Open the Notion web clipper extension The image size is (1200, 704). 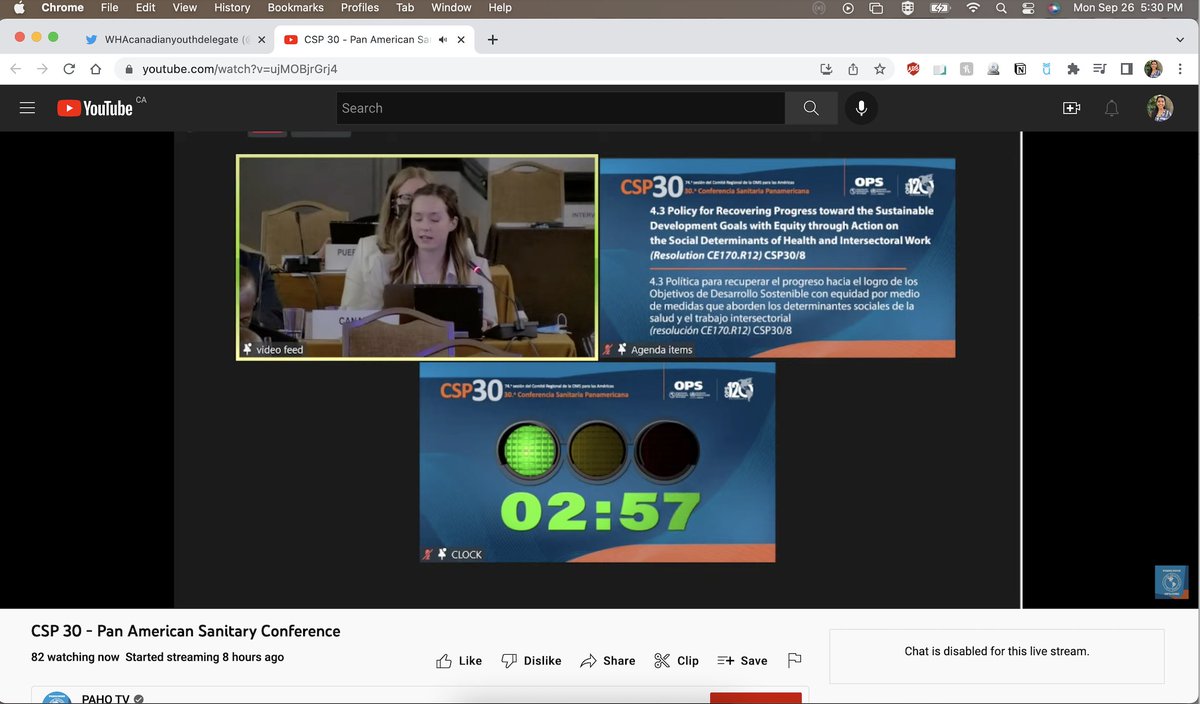tap(1020, 69)
